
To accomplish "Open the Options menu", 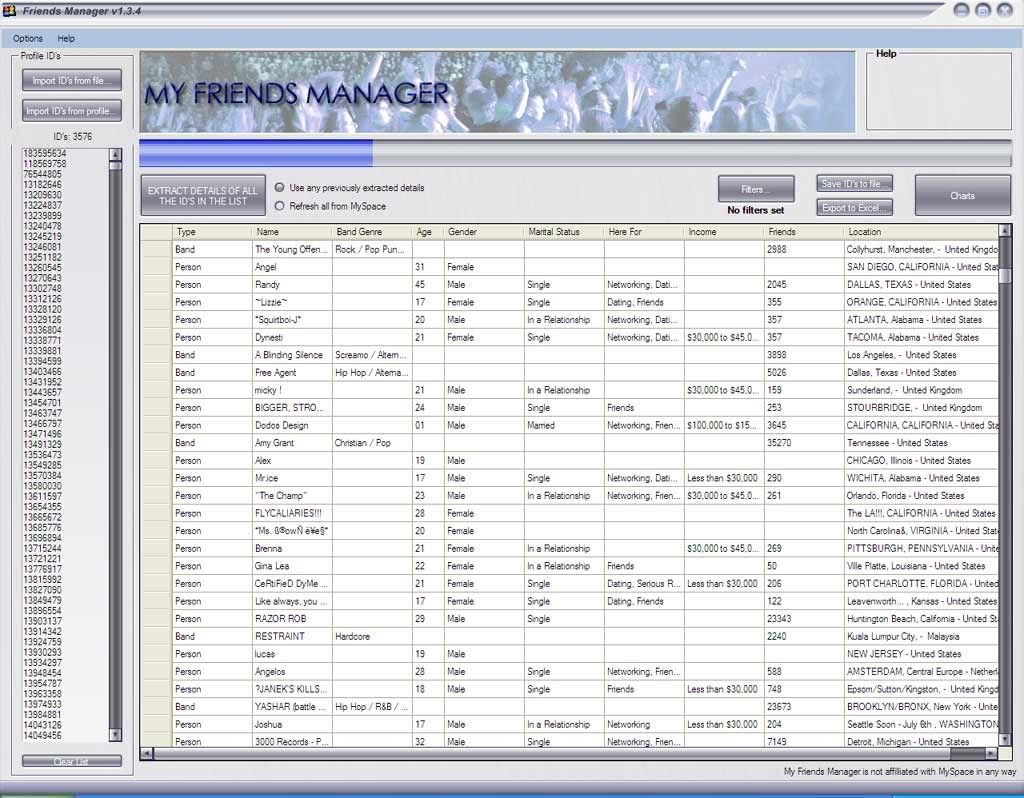I will 27,39.
